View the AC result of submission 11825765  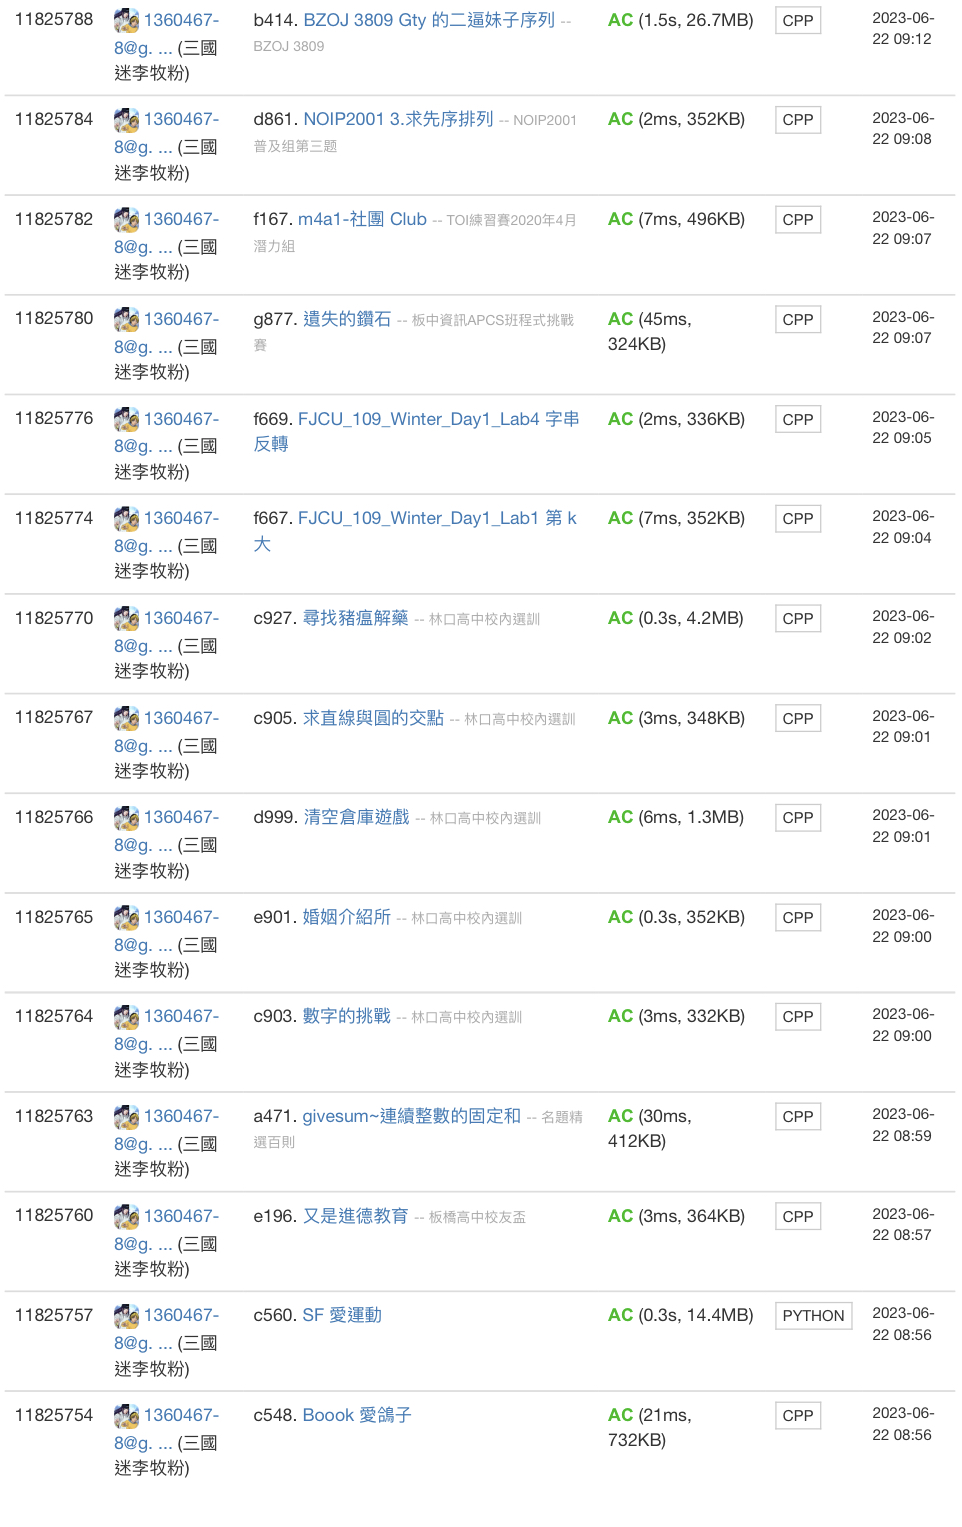[620, 917]
